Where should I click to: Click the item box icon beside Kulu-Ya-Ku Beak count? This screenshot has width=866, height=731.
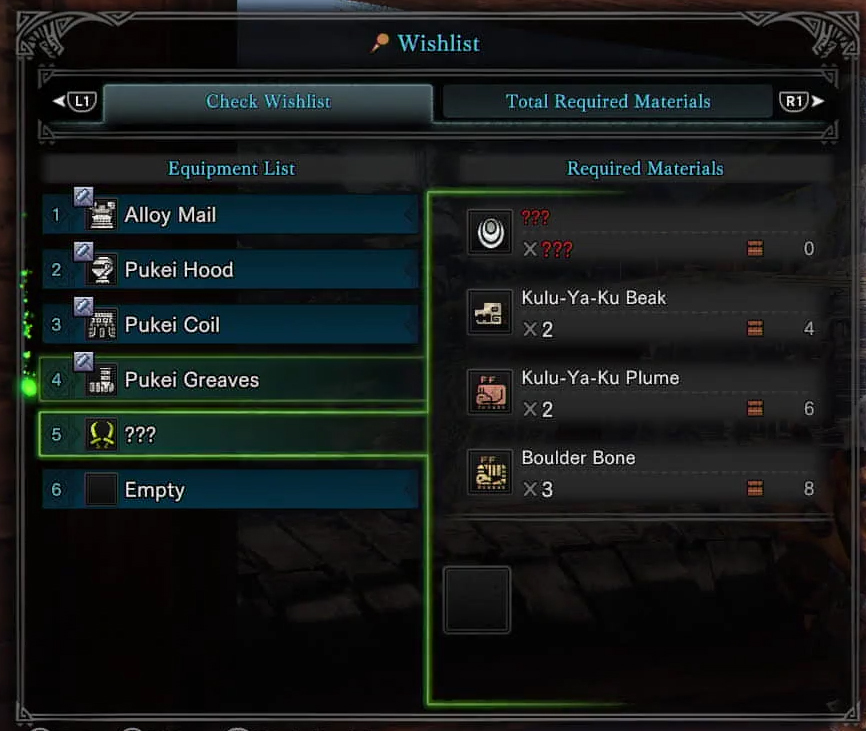[x=755, y=329]
